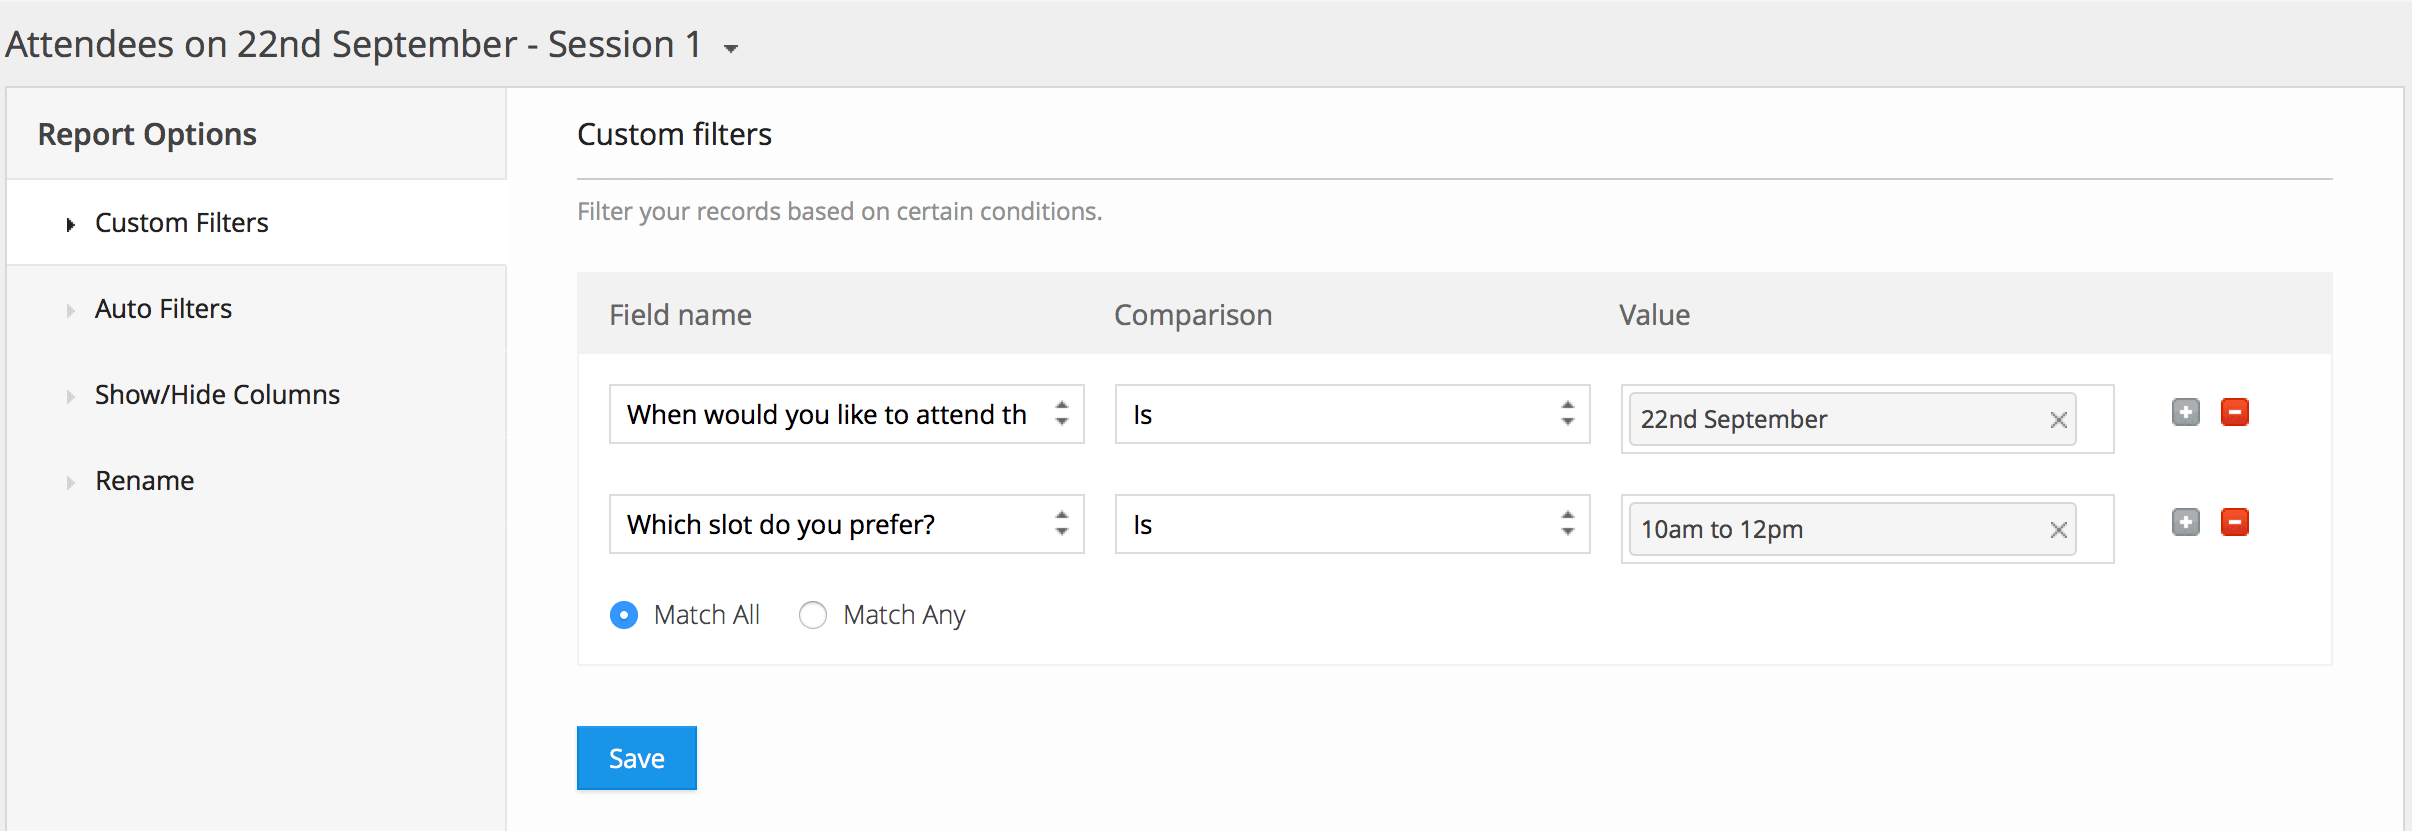
Task: Remove the 10am to 12pm value tag
Action: (x=2058, y=530)
